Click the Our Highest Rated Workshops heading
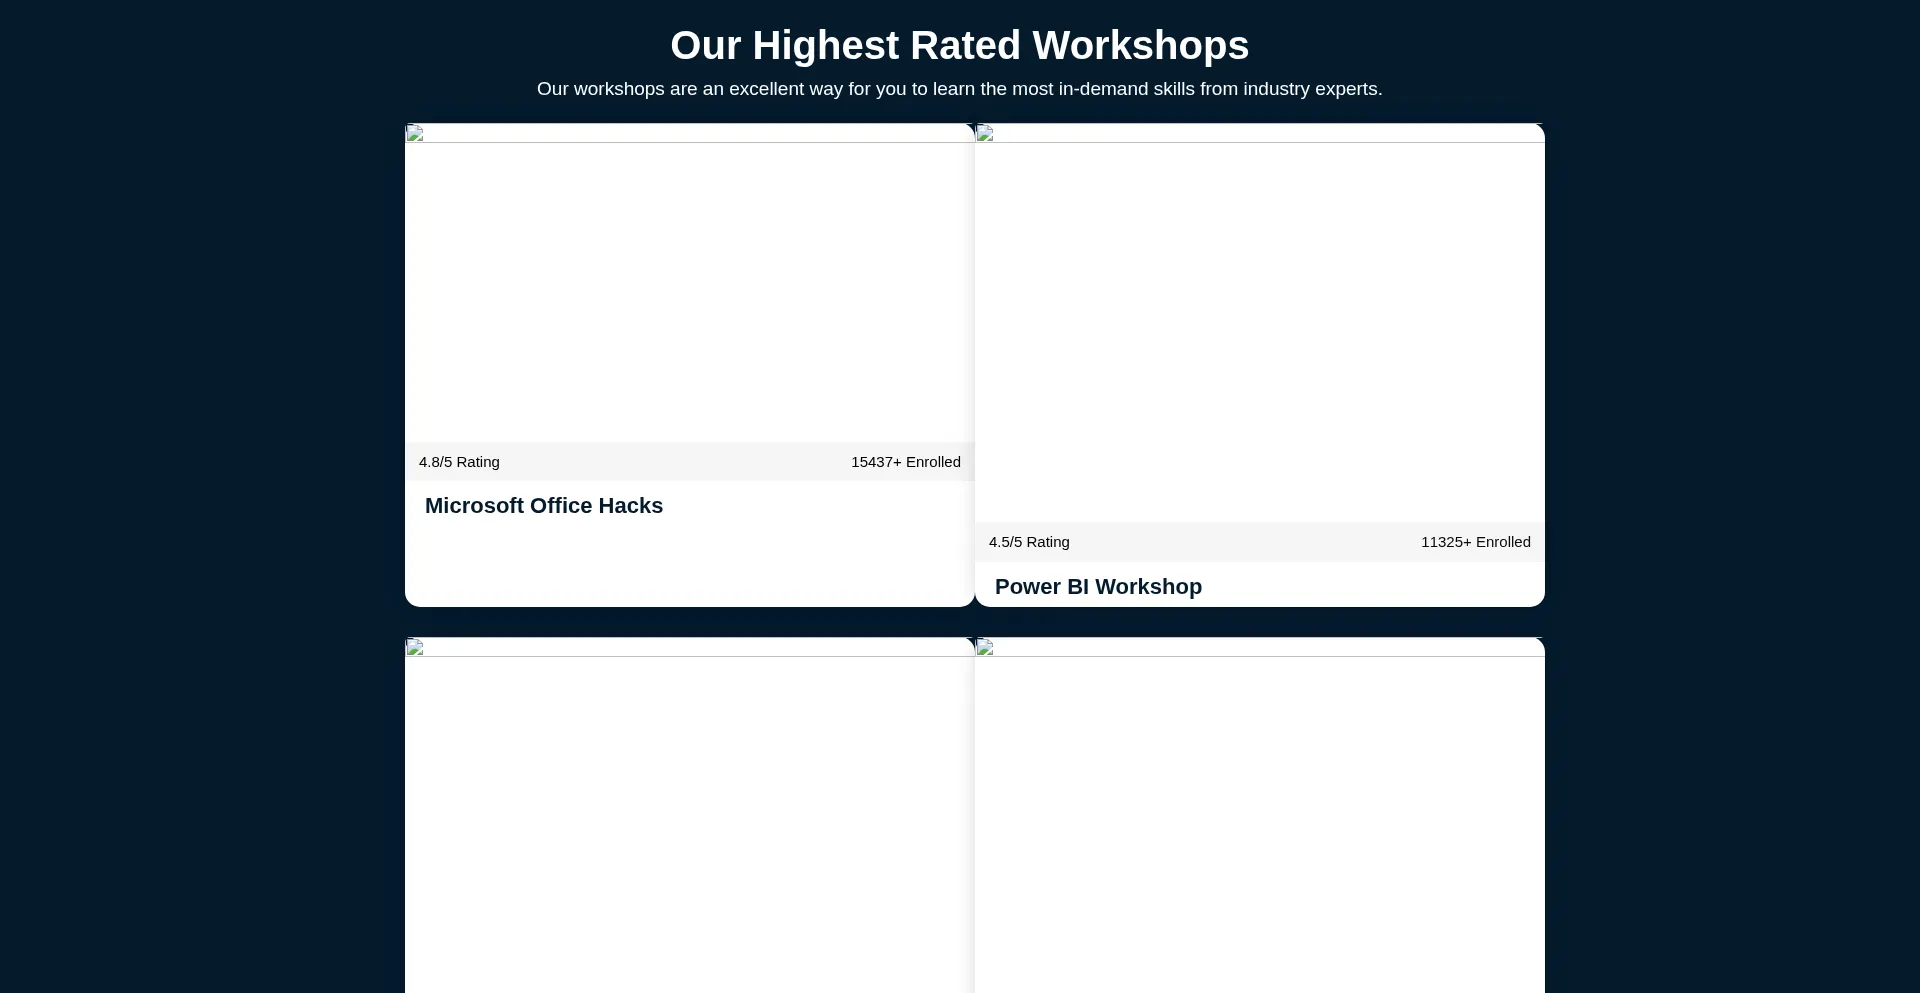This screenshot has width=1920, height=993. coord(959,46)
